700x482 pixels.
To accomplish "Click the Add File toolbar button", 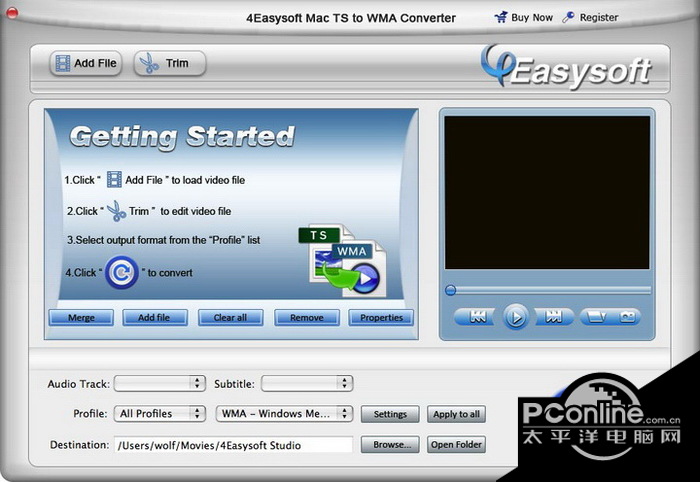I will point(85,63).
